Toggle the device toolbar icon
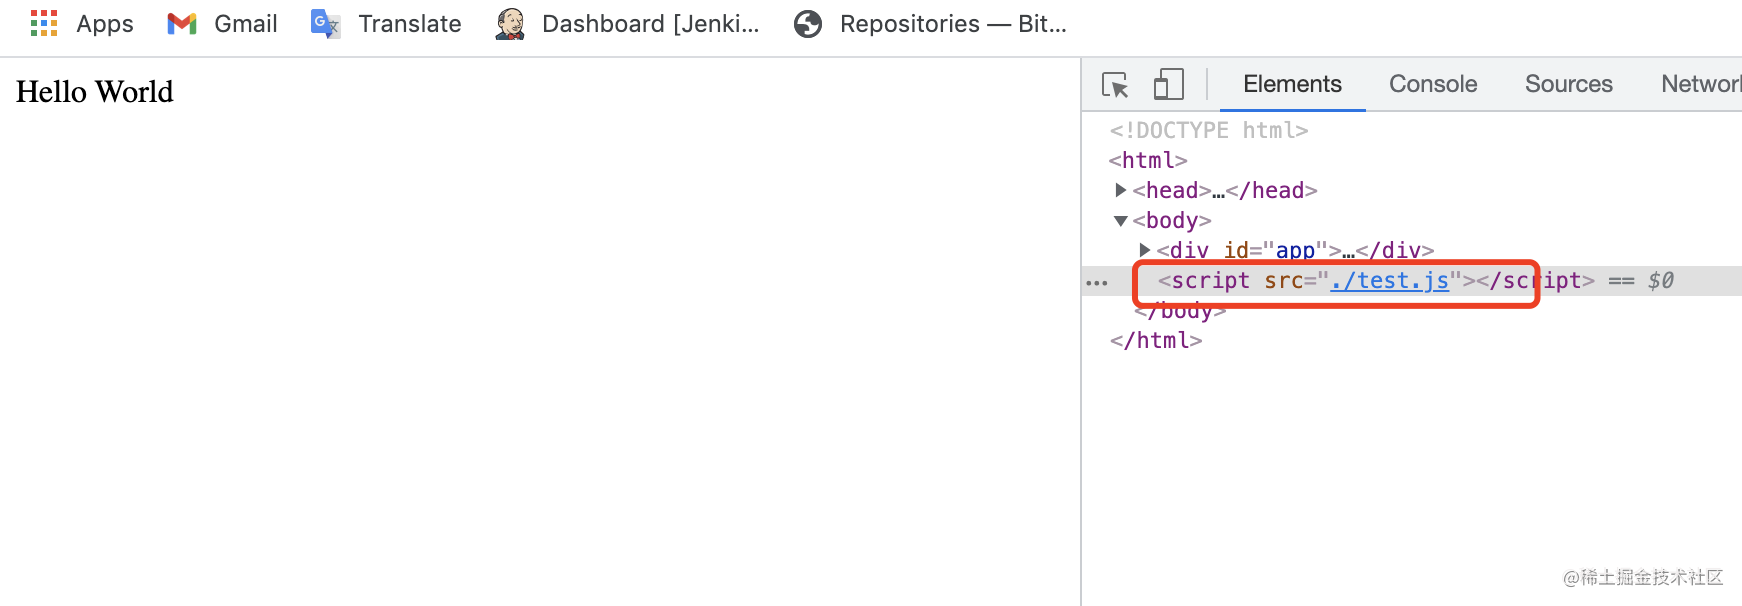The image size is (1742, 606). tap(1168, 85)
